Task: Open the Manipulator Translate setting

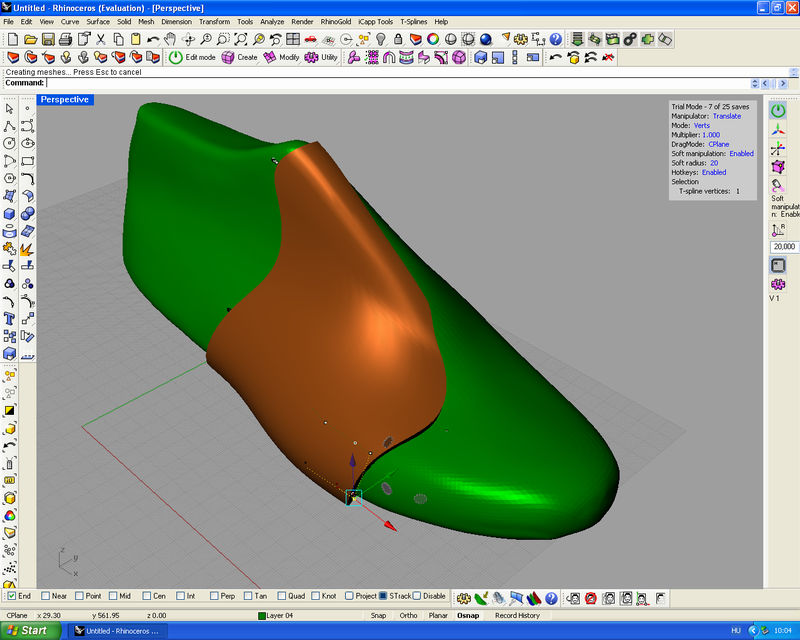Action: [x=726, y=116]
